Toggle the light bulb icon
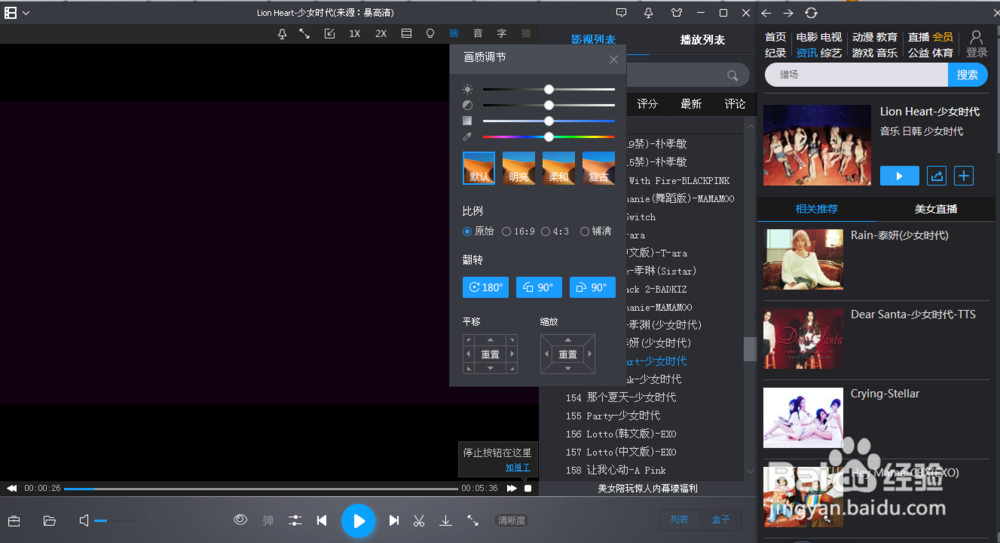Image resolution: width=1000 pixels, height=543 pixels. 430,33
